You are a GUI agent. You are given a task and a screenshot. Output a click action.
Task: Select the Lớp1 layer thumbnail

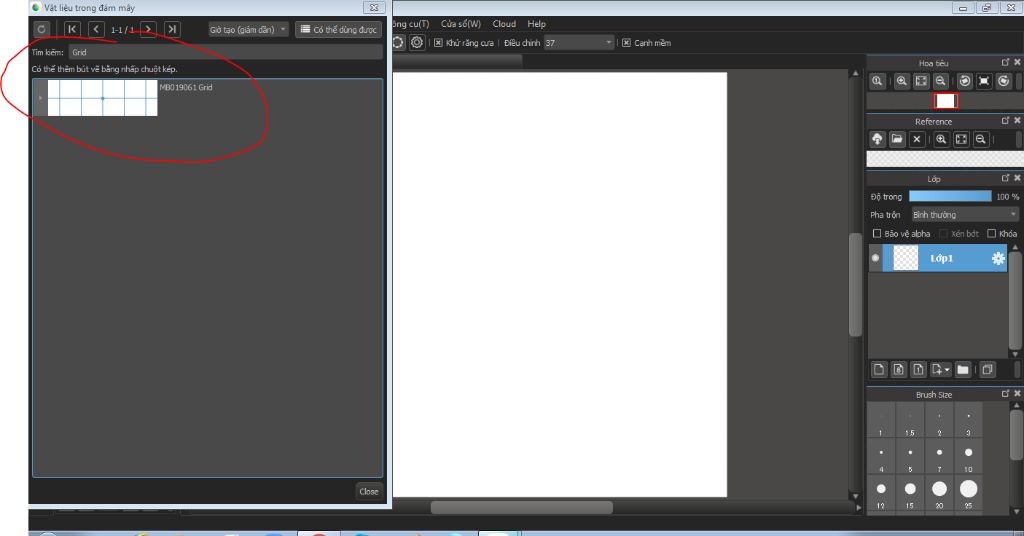(905, 258)
